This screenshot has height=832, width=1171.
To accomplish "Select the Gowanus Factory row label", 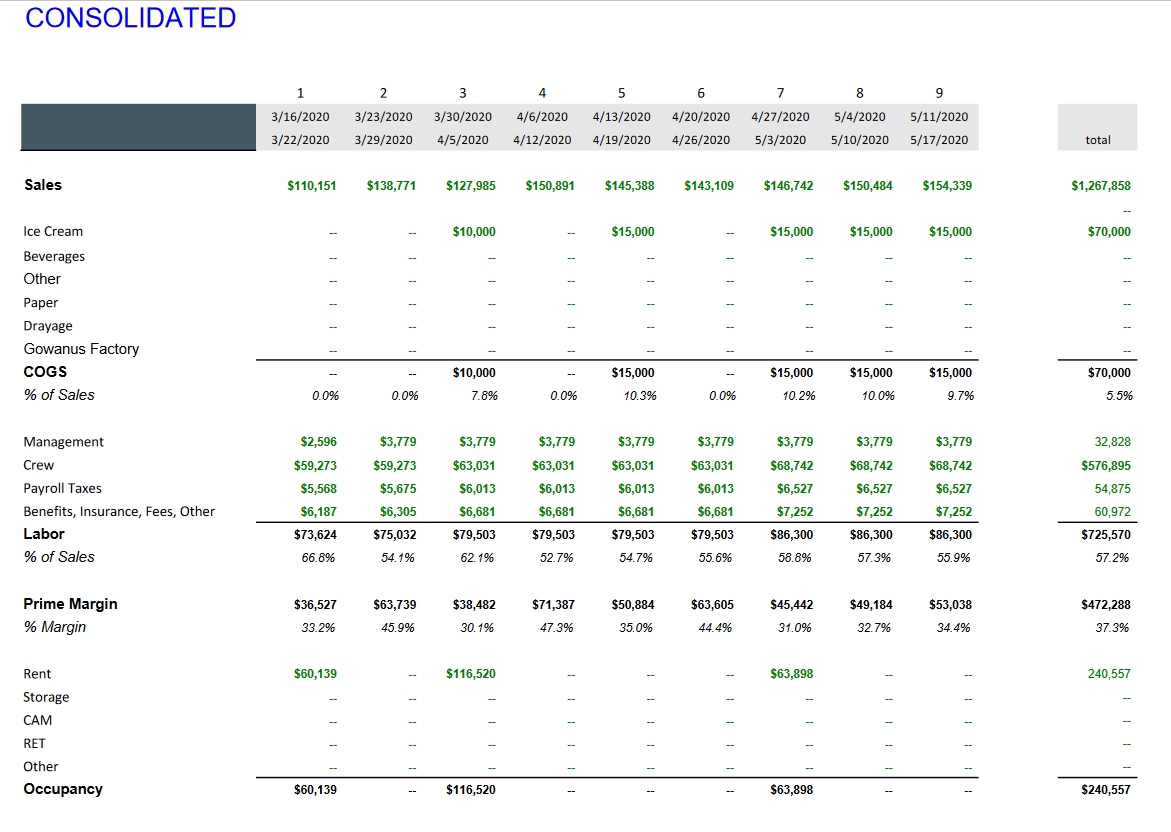I will tap(81, 349).
